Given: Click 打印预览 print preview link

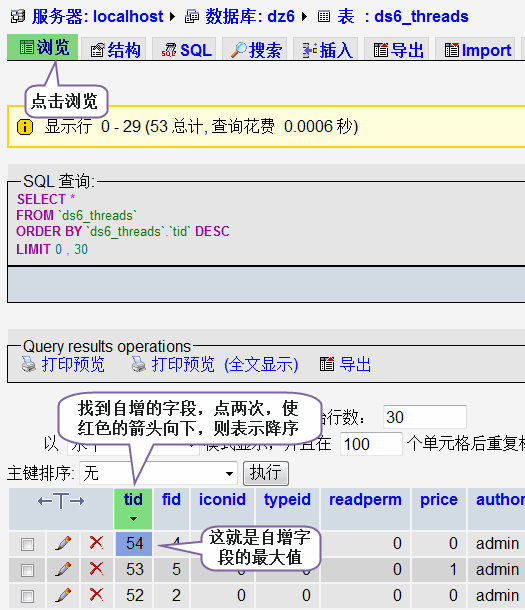Looking at the screenshot, I should 73,365.
